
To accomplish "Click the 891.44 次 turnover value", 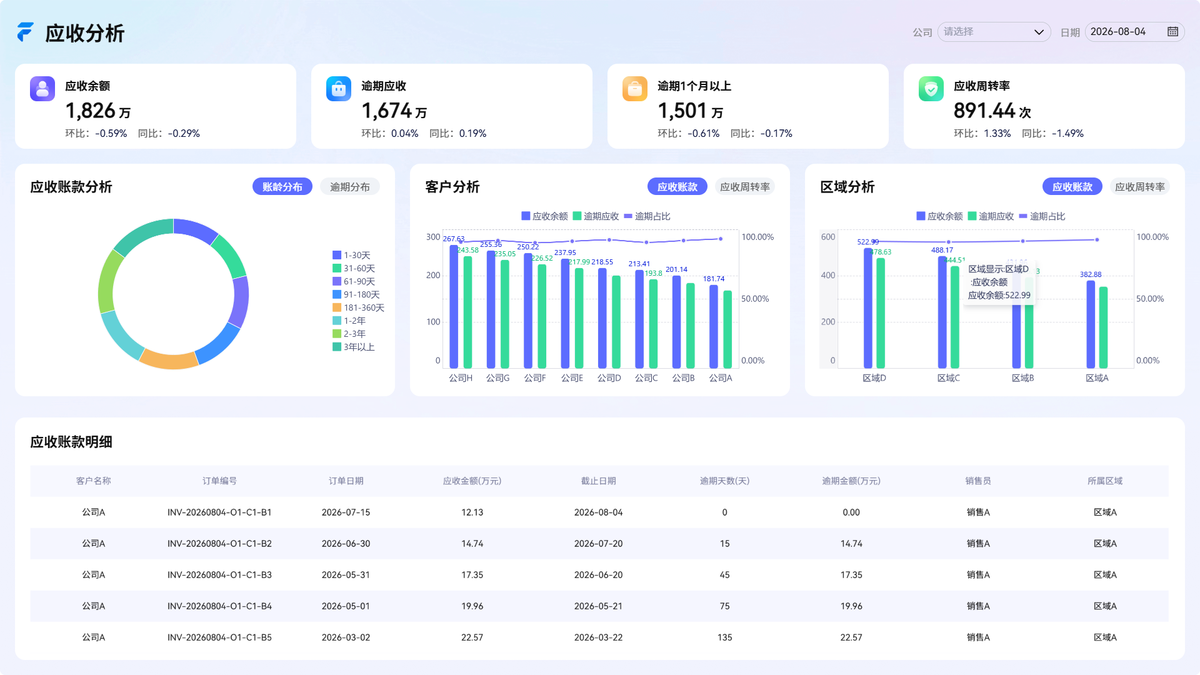I will 992,111.
